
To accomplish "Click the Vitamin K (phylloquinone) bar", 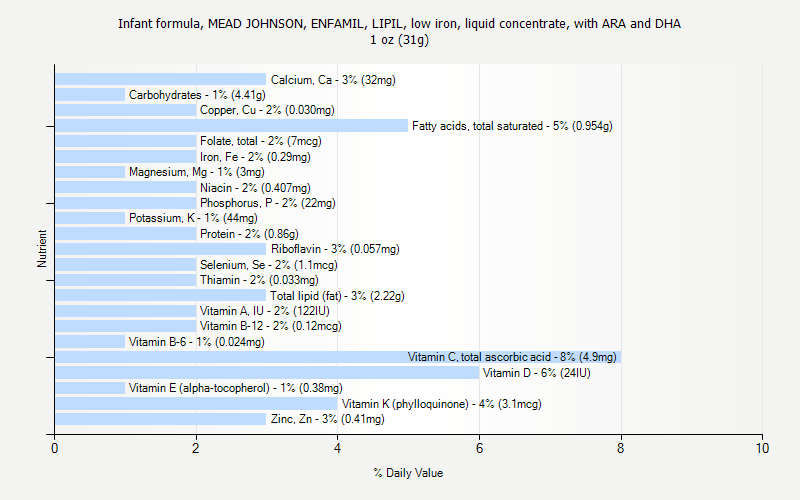I will 196,404.
